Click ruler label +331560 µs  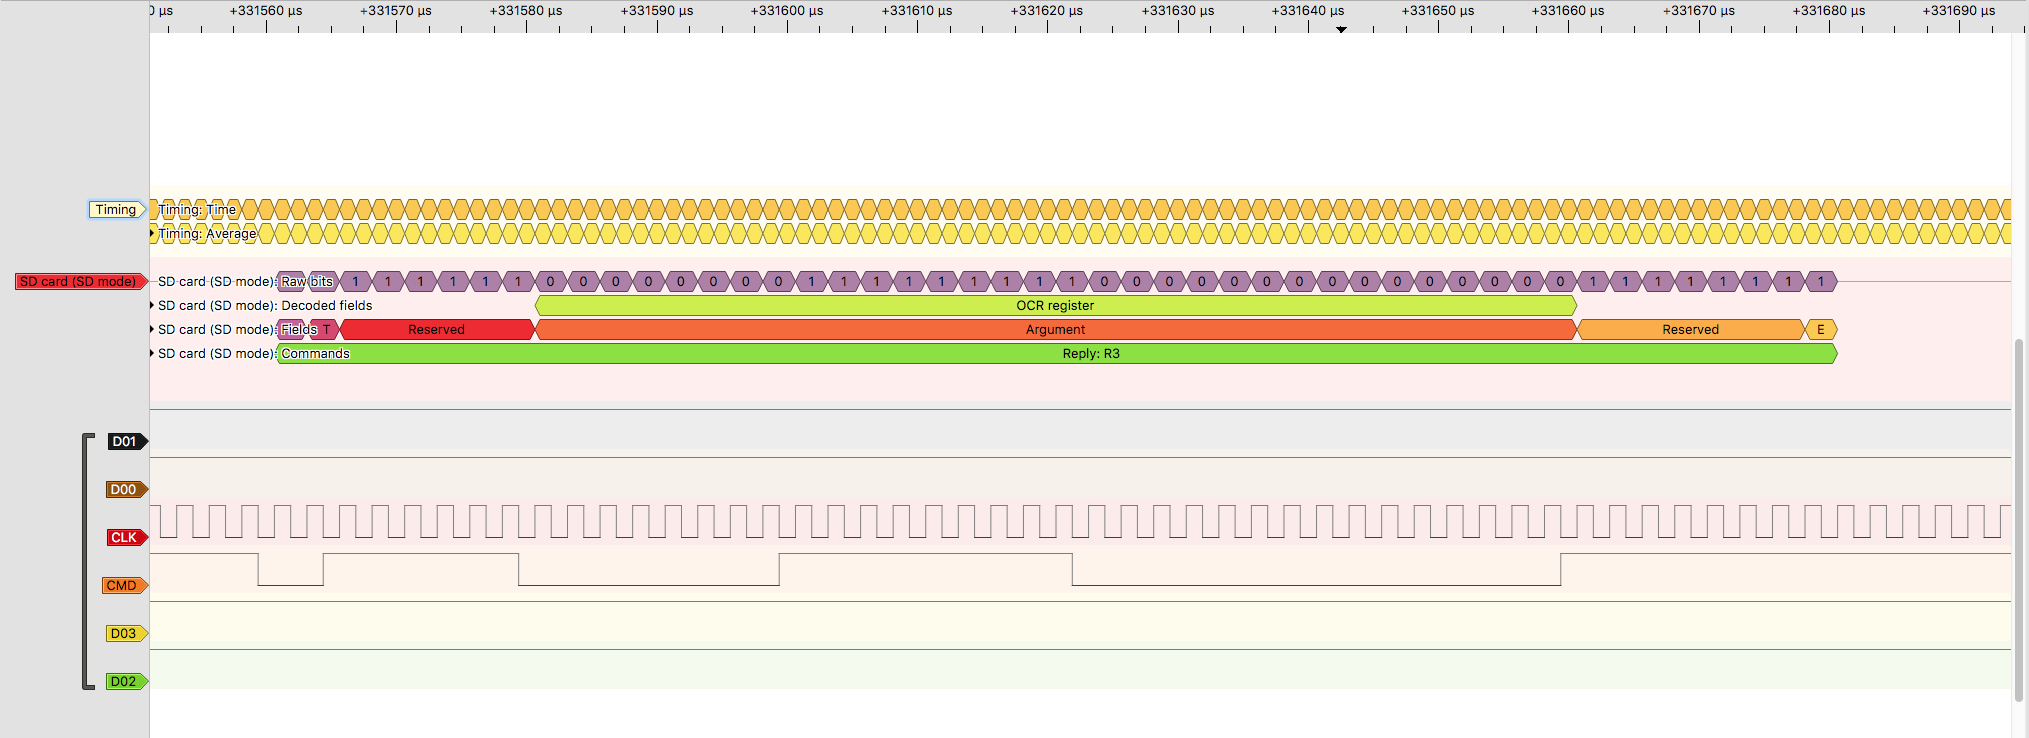click(x=266, y=10)
